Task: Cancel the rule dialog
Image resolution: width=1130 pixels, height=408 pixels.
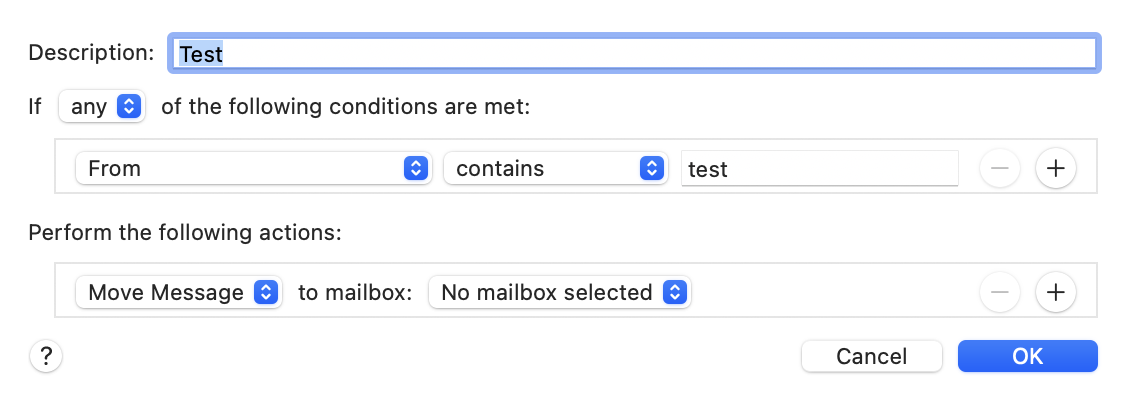Action: 871,356
